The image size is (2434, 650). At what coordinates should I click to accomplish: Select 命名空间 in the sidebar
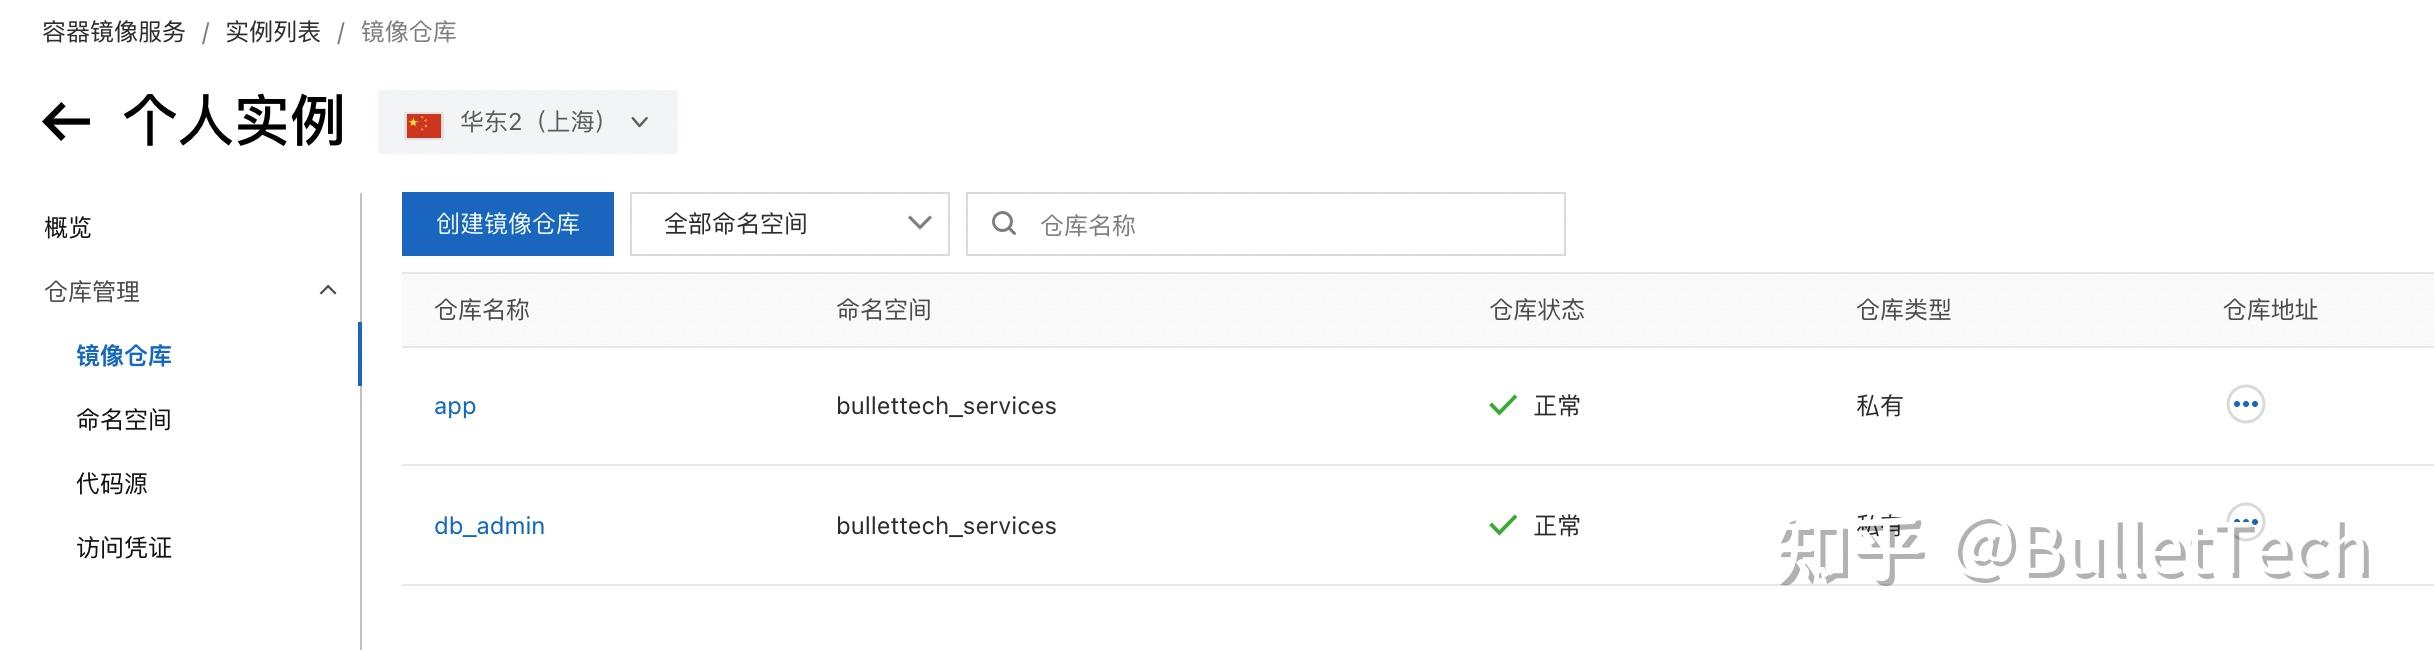[x=124, y=419]
